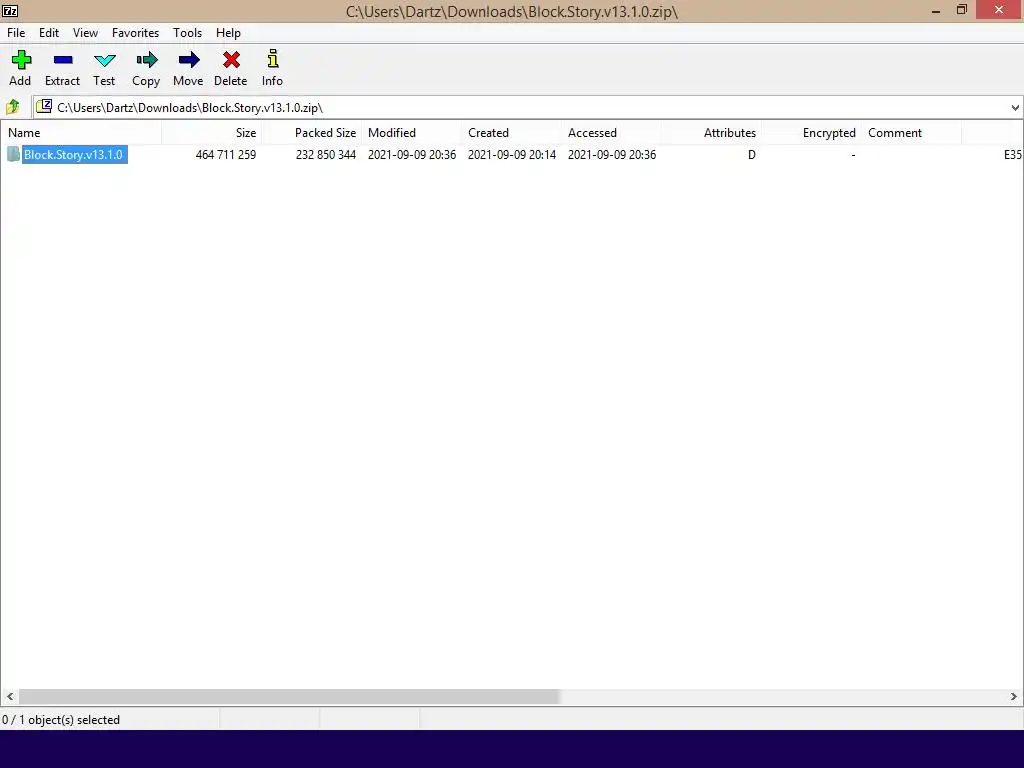Open the Edit menu

49,33
